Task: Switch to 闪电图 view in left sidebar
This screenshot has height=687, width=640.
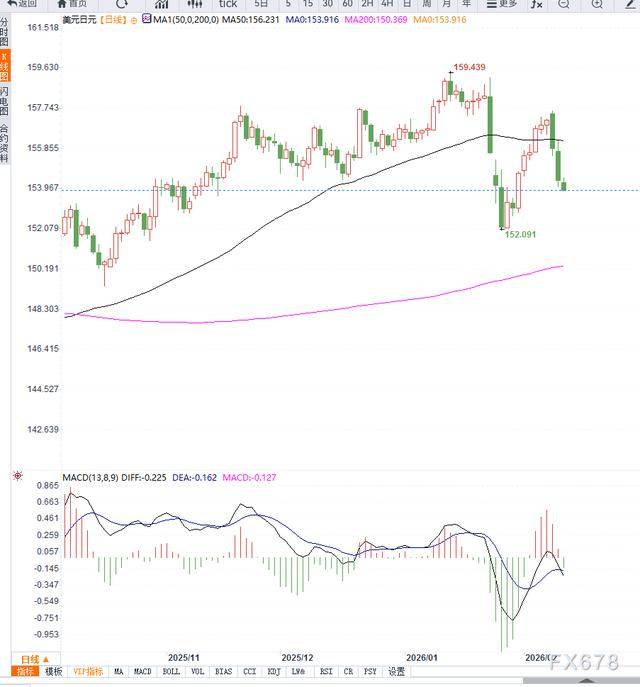Action: pyautogui.click(x=5, y=101)
